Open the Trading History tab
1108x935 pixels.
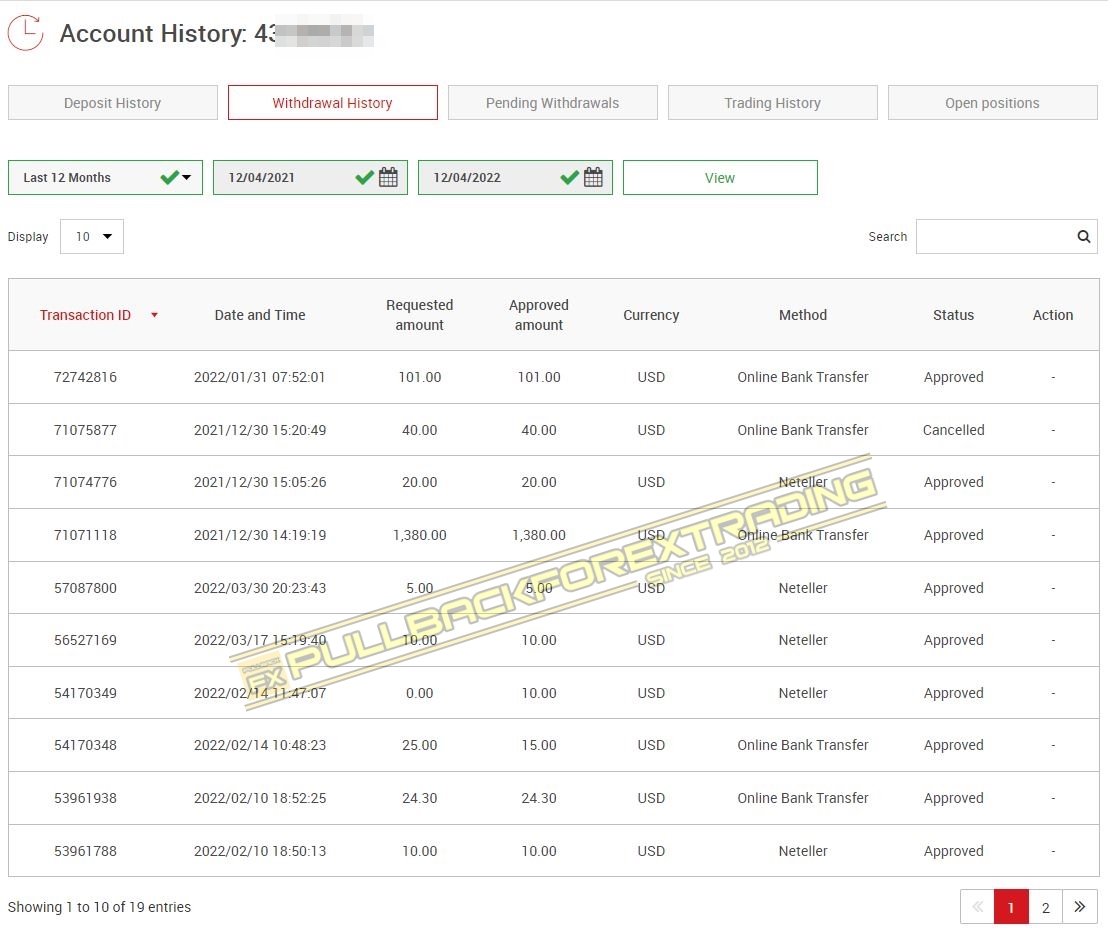pyautogui.click(x=772, y=103)
